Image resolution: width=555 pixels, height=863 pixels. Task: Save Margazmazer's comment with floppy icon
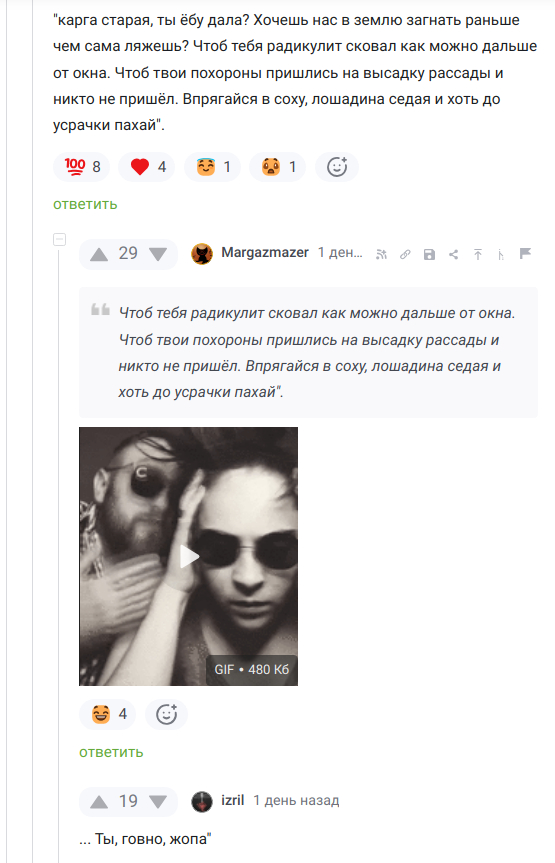429,254
